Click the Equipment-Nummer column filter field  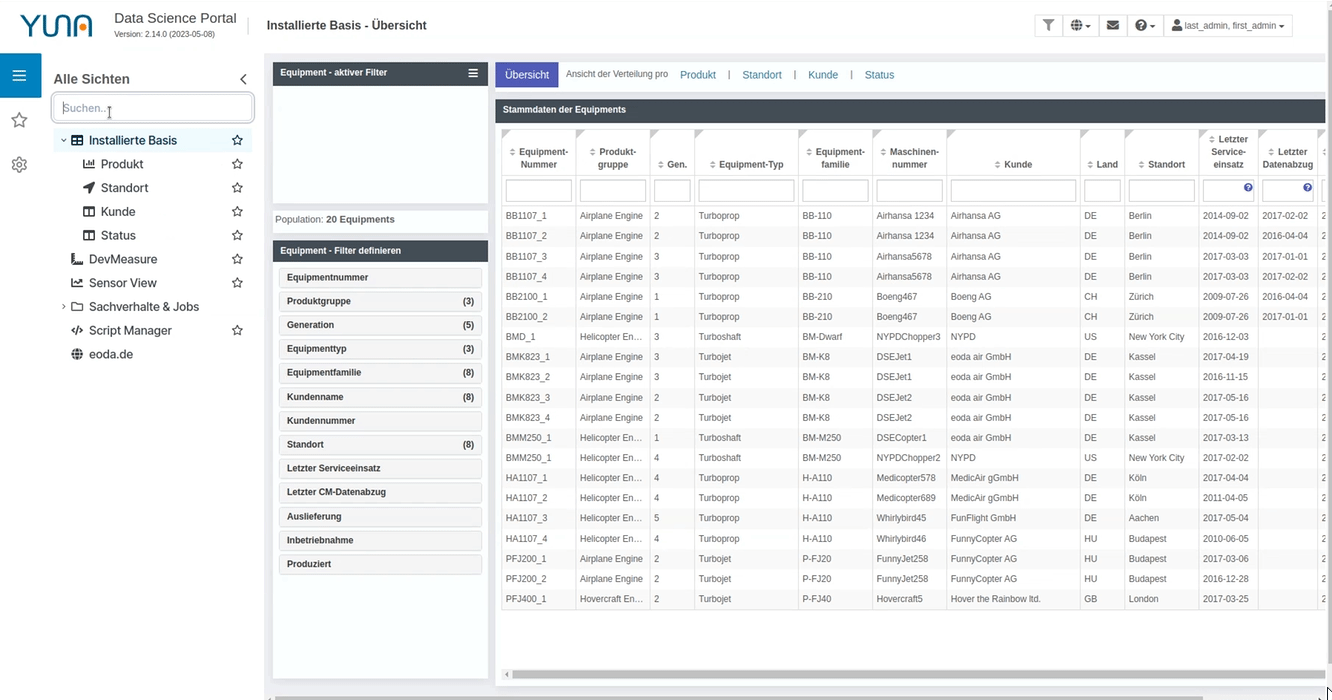pos(538,190)
